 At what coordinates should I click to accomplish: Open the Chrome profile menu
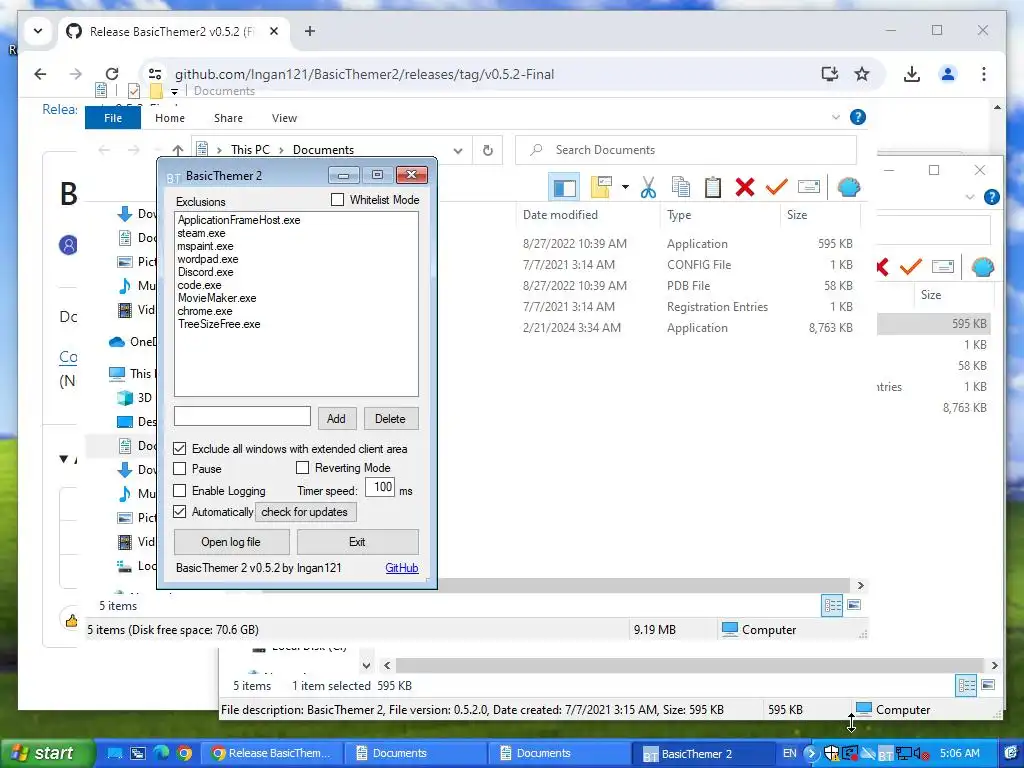point(948,74)
